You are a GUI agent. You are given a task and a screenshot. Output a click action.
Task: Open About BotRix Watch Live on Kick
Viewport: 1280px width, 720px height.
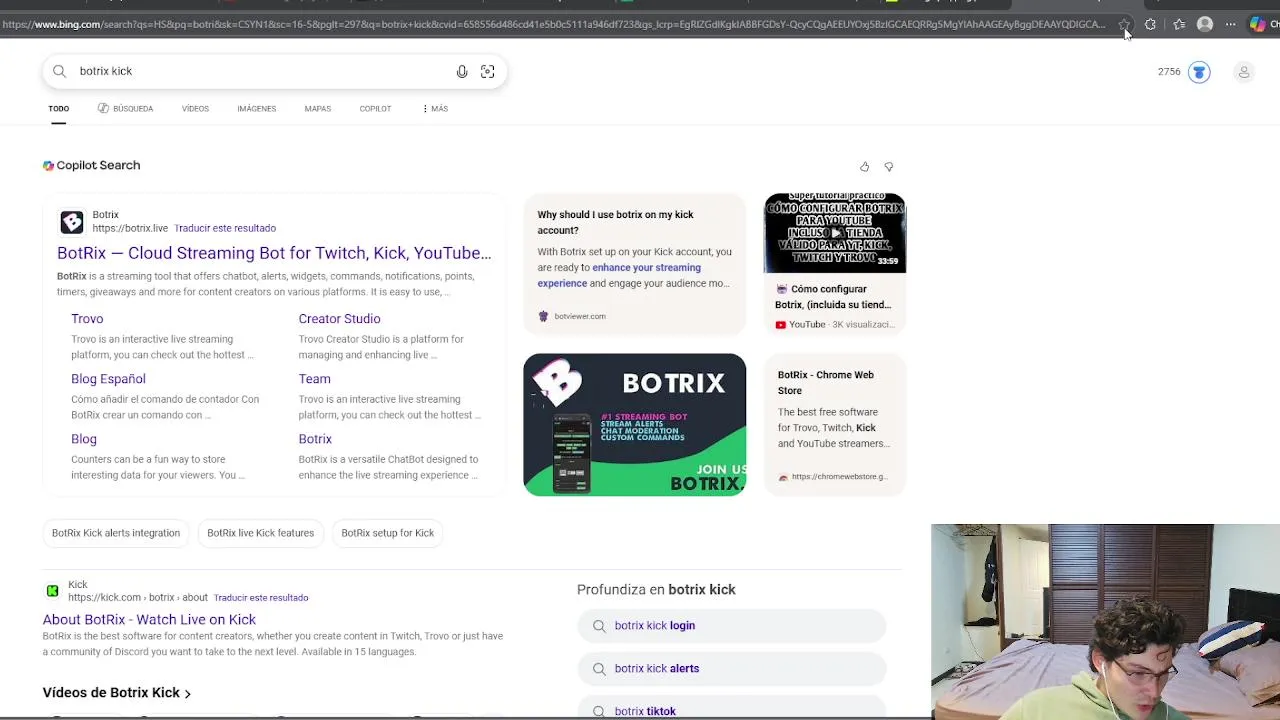point(149,620)
